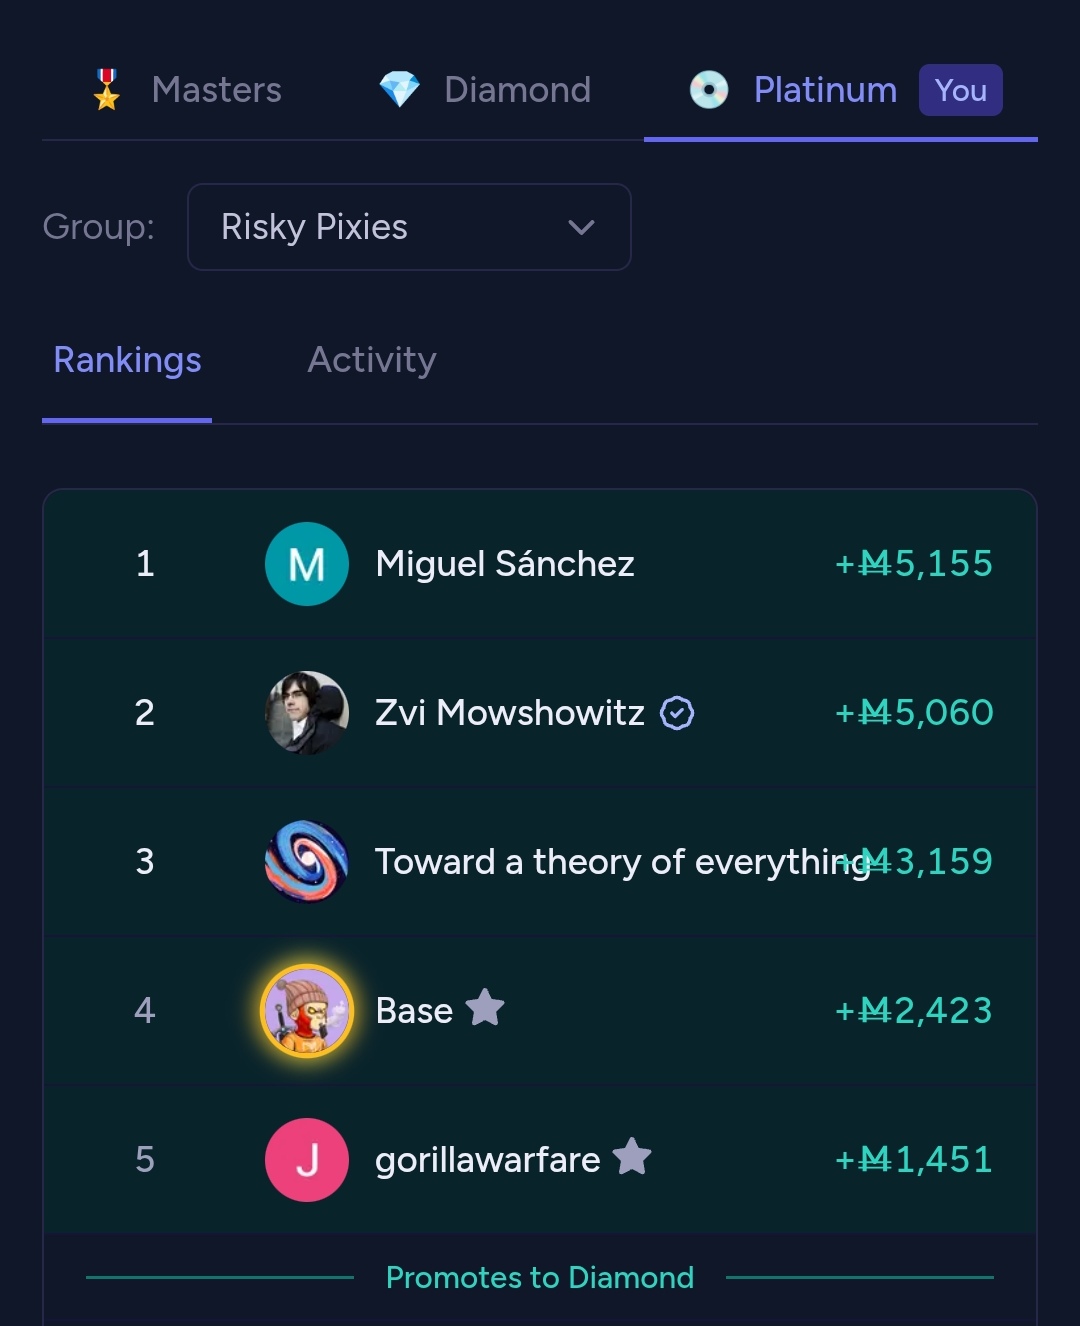Screen dimensions: 1080x1326
Task: Expand the group selector chevron
Action: 581,227
